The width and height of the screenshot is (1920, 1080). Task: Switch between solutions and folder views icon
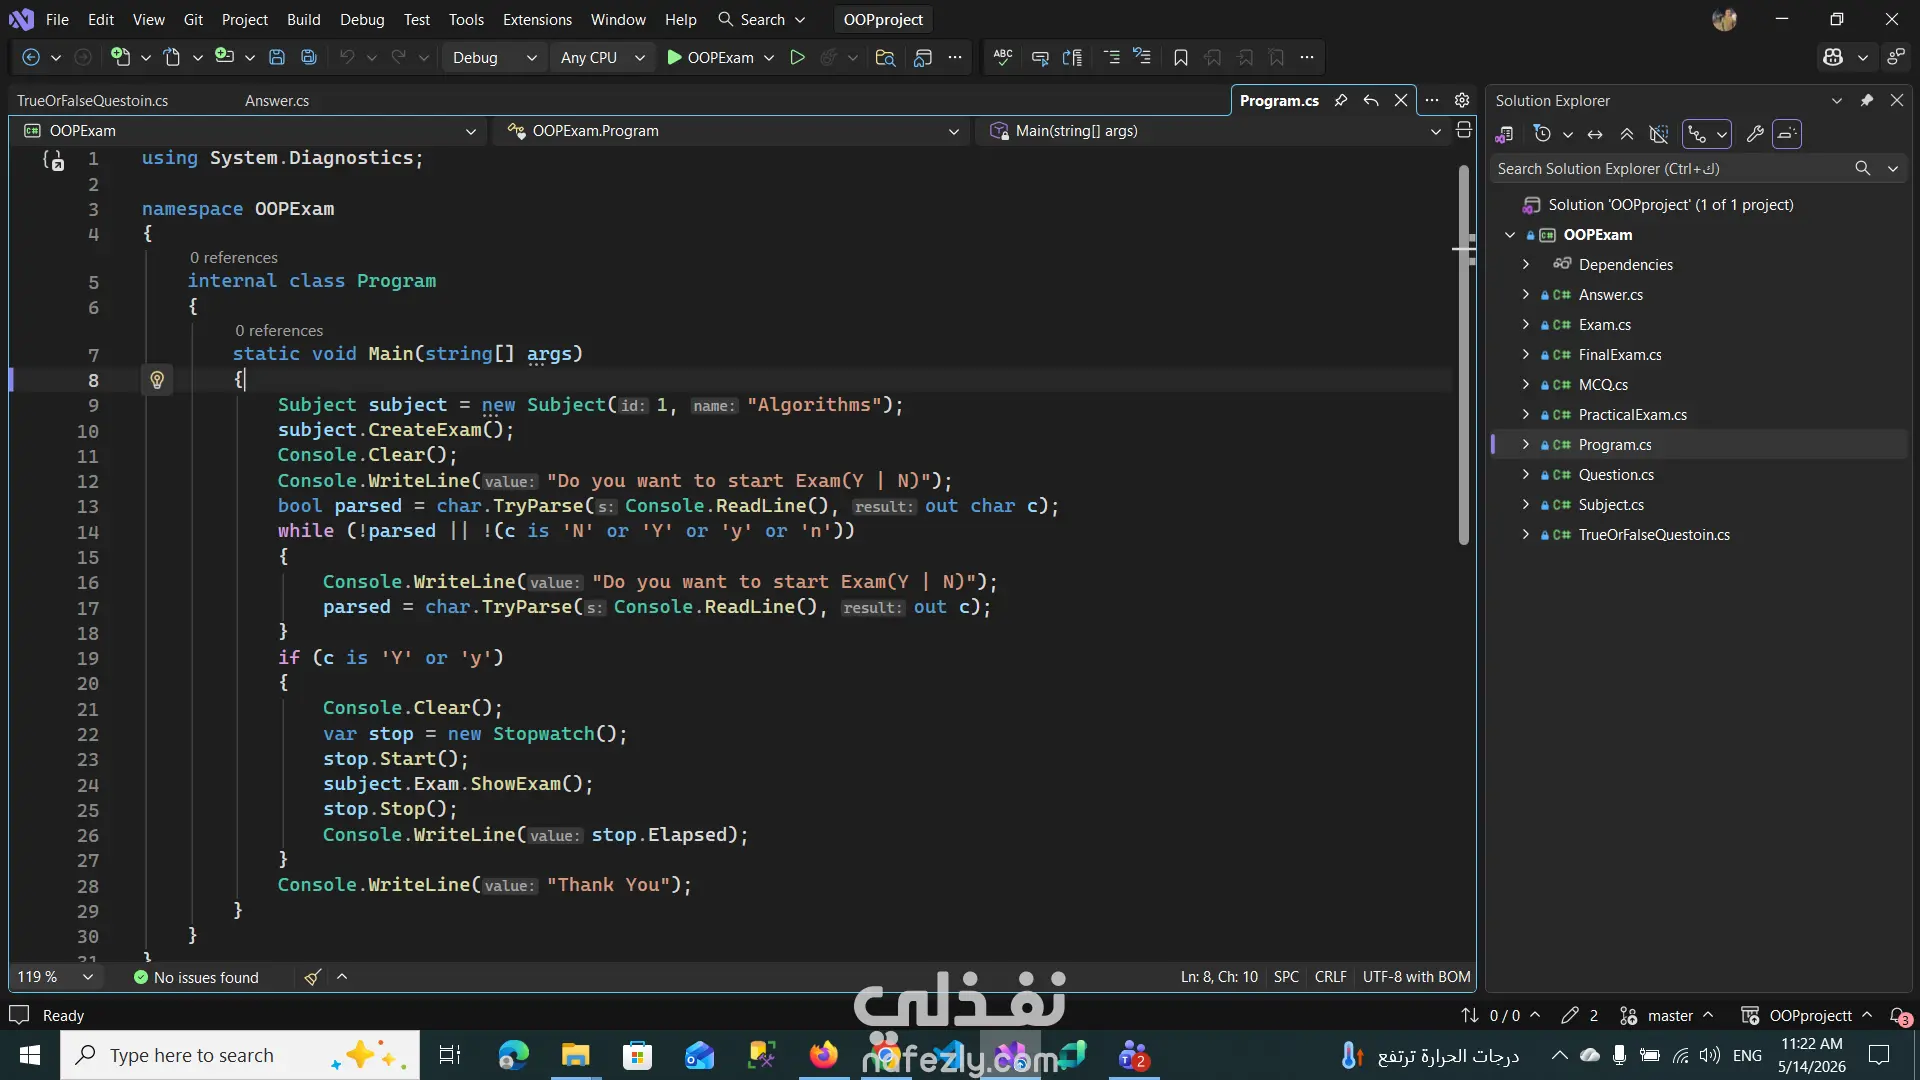tap(1504, 134)
